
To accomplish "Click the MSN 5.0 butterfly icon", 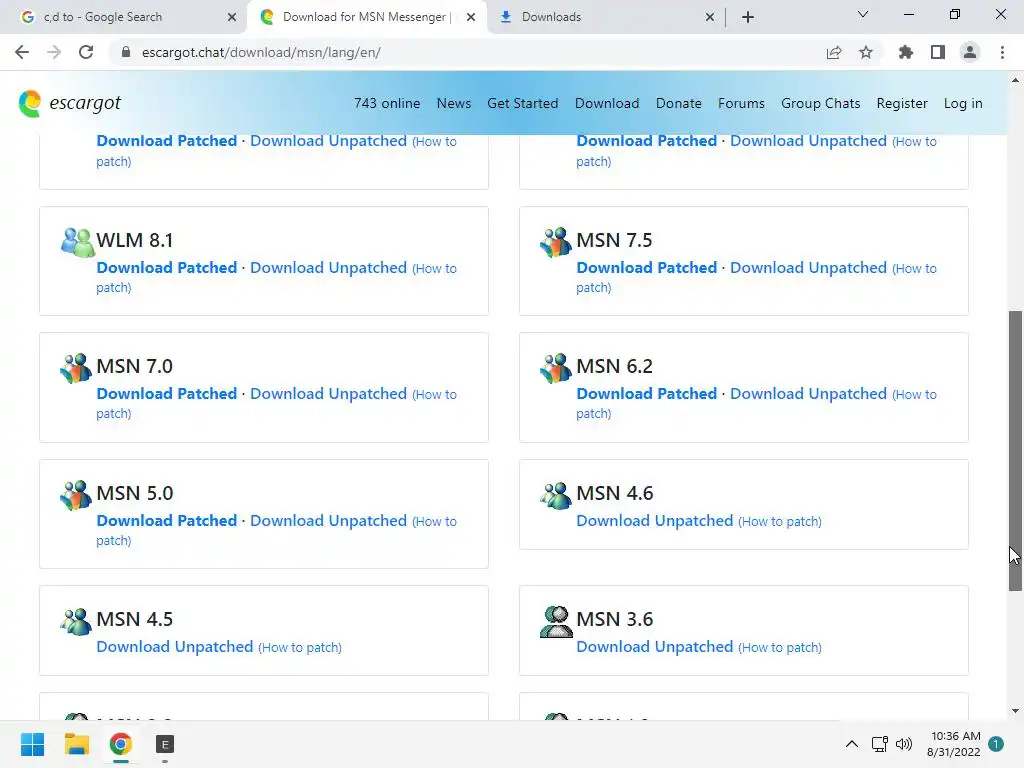I will tap(76, 495).
